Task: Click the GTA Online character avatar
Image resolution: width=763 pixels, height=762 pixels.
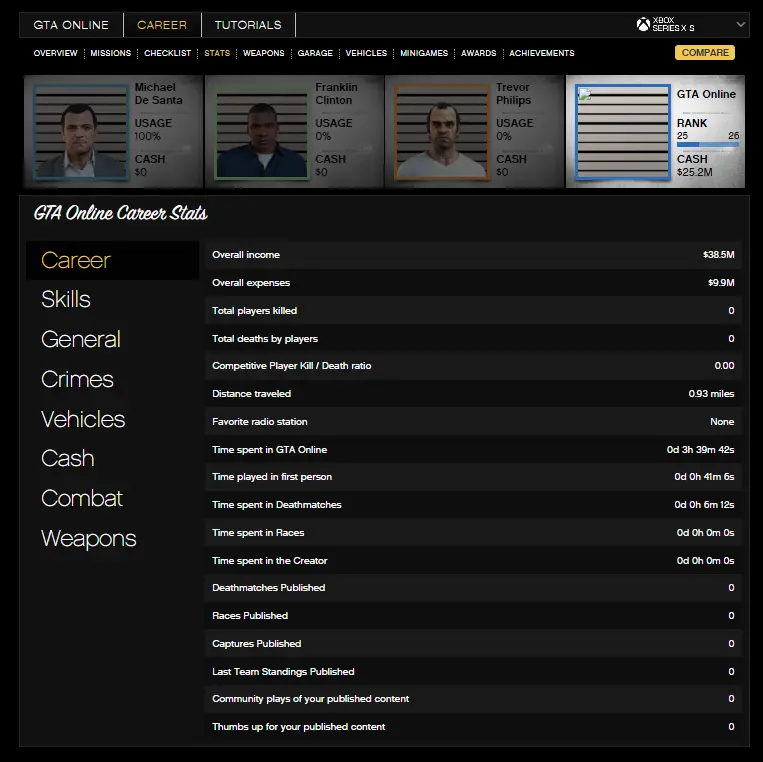Action: pos(622,133)
